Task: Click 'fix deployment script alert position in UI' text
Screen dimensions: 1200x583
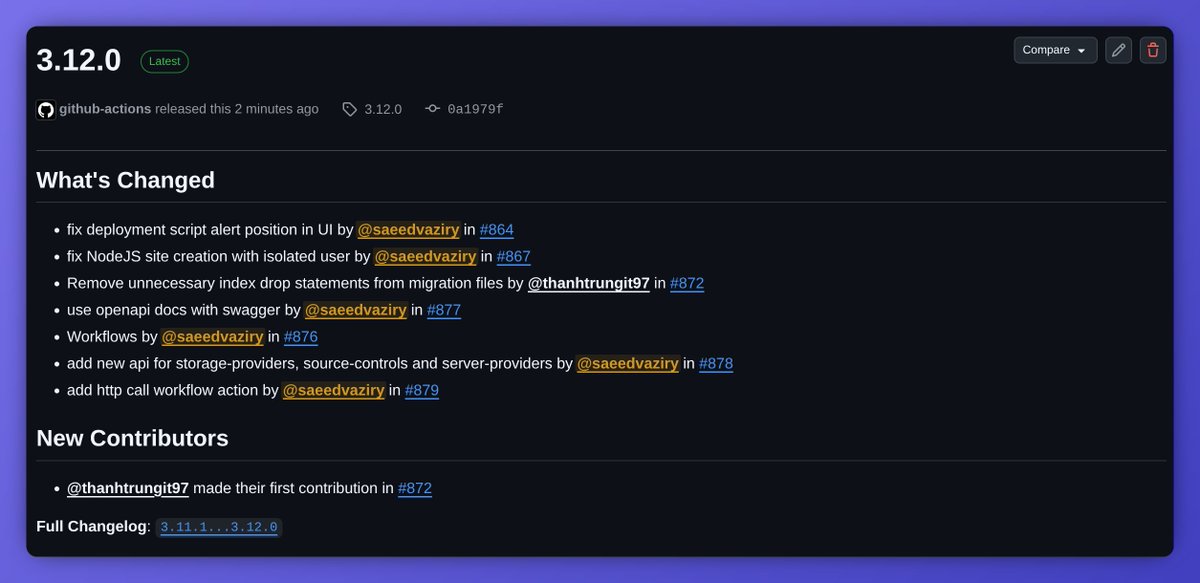Action: point(200,230)
